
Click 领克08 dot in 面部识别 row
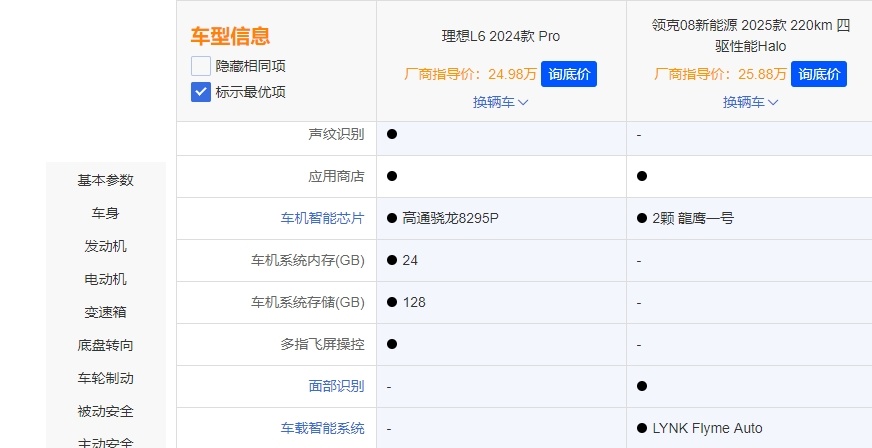(642, 386)
